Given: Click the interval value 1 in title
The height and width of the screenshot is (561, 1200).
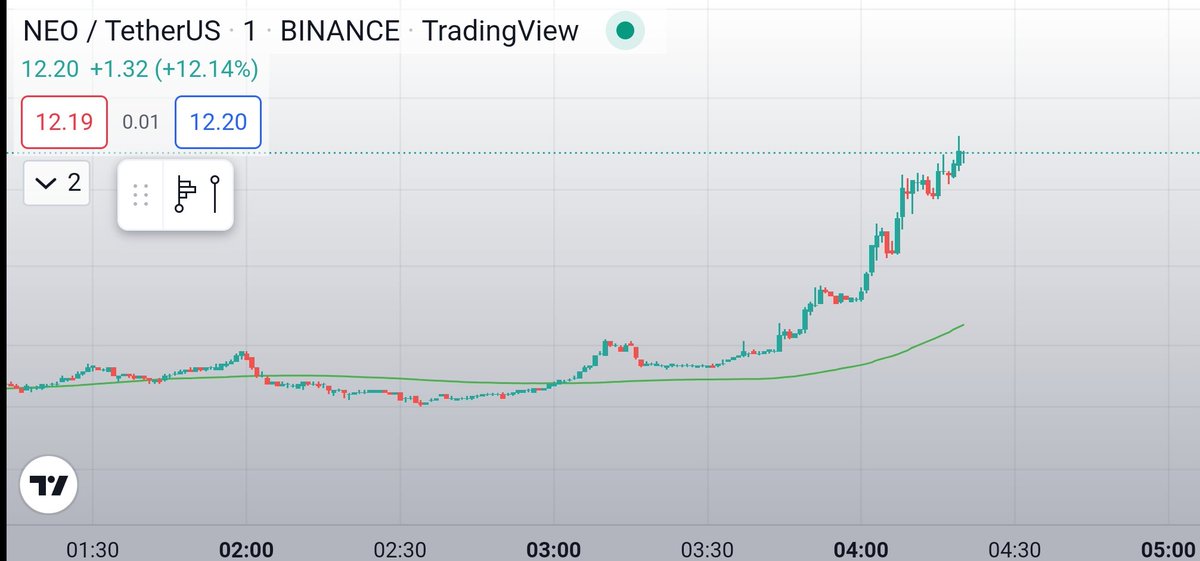Looking at the screenshot, I should click(250, 31).
